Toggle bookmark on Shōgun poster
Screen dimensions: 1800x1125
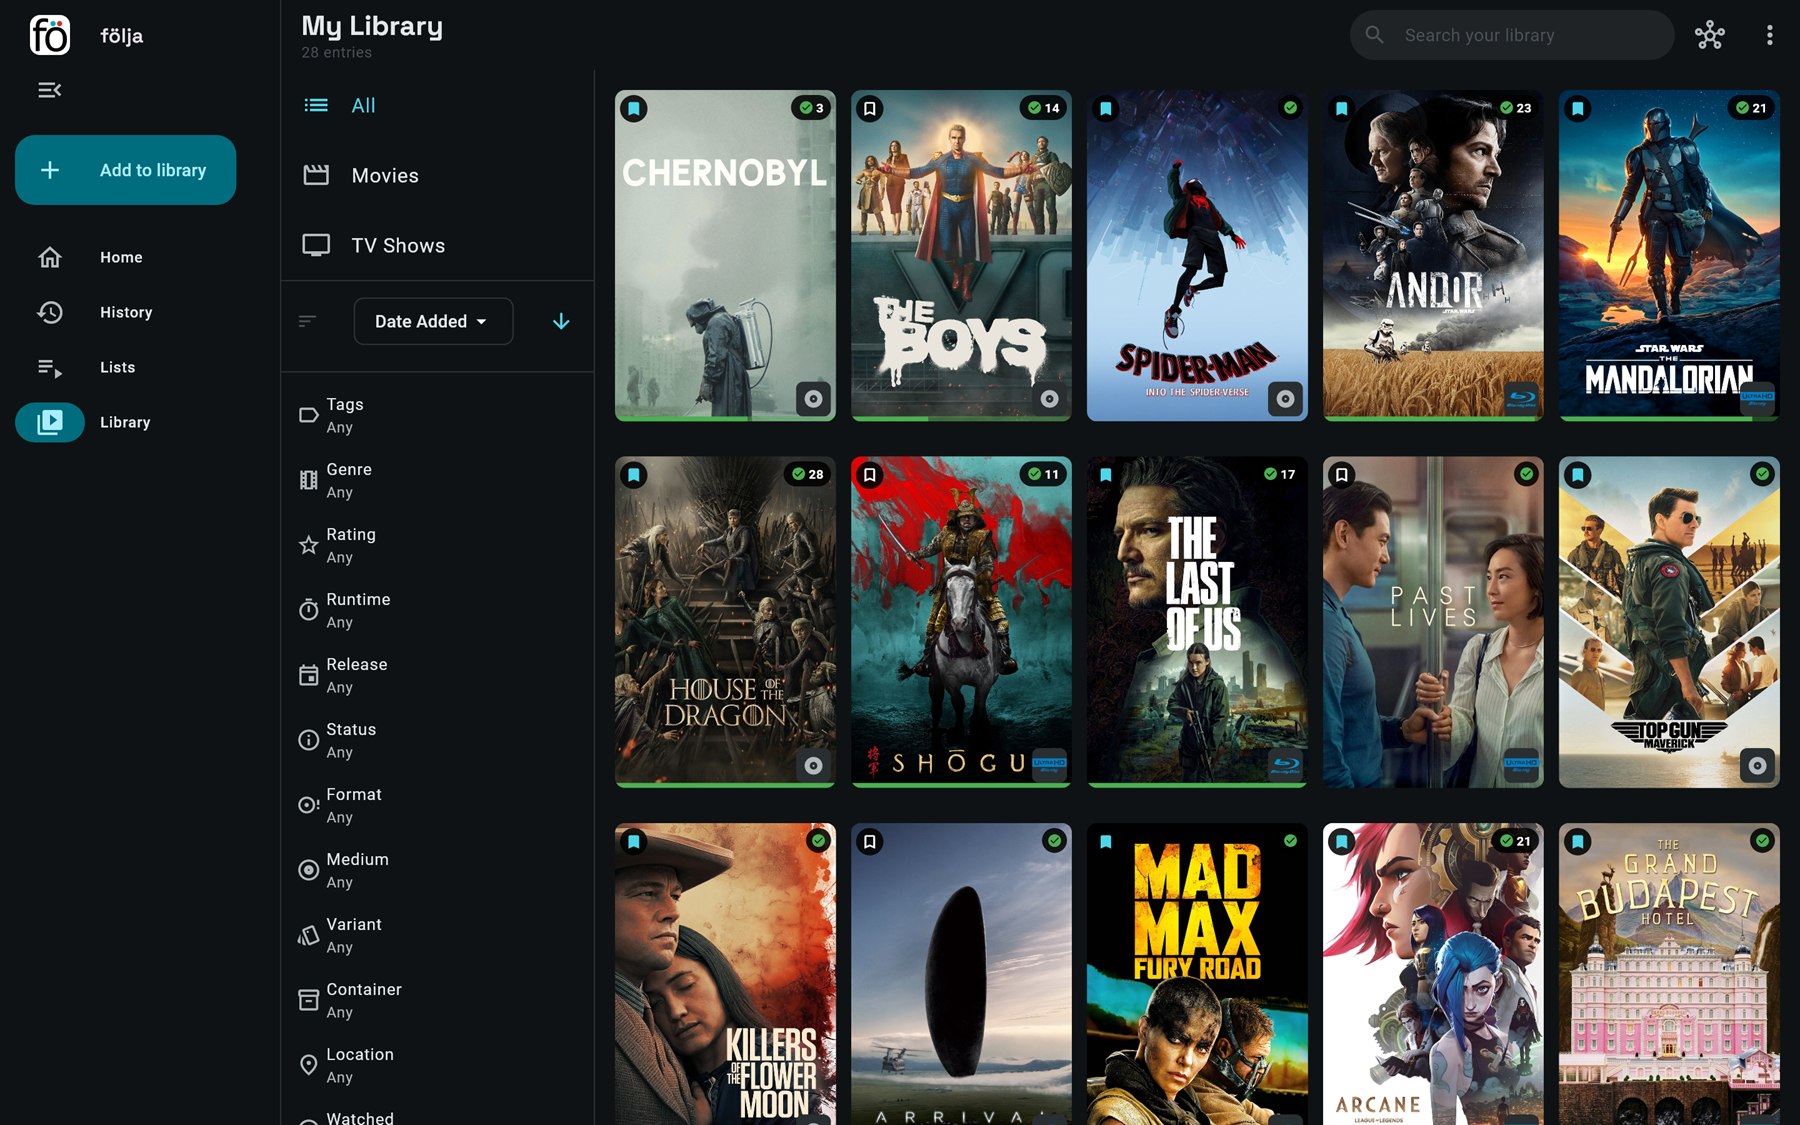pyautogui.click(x=870, y=475)
